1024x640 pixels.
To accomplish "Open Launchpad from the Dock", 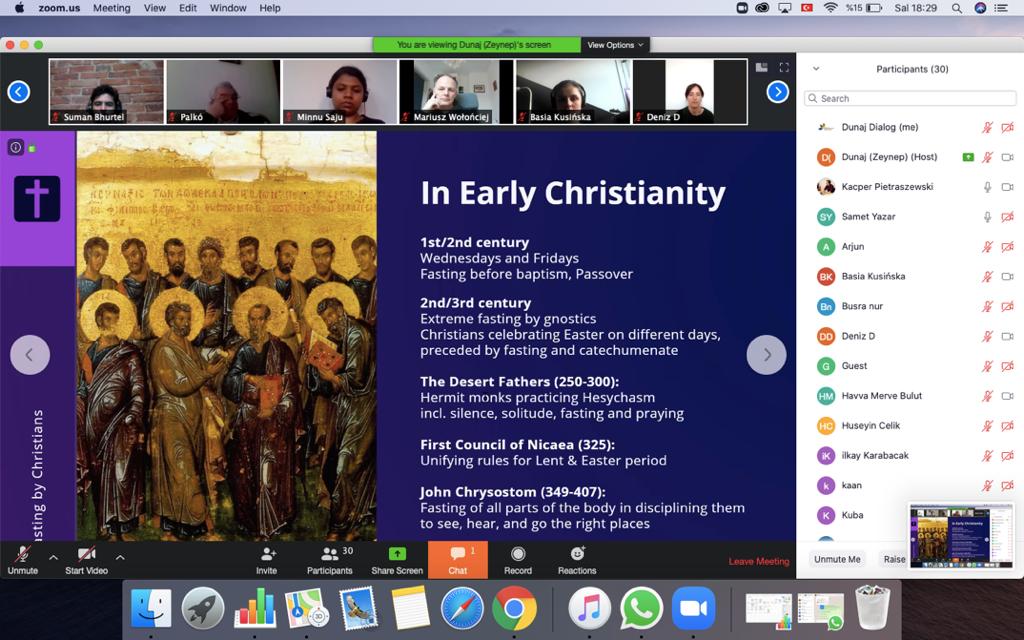I will (203, 608).
